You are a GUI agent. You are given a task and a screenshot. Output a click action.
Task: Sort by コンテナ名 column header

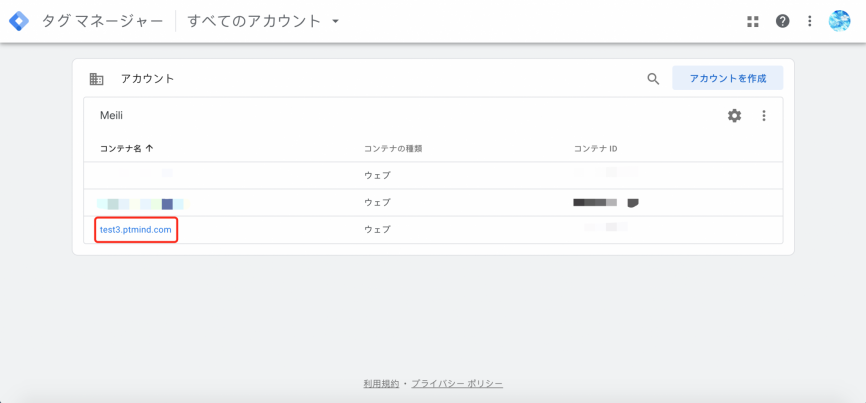(126, 149)
